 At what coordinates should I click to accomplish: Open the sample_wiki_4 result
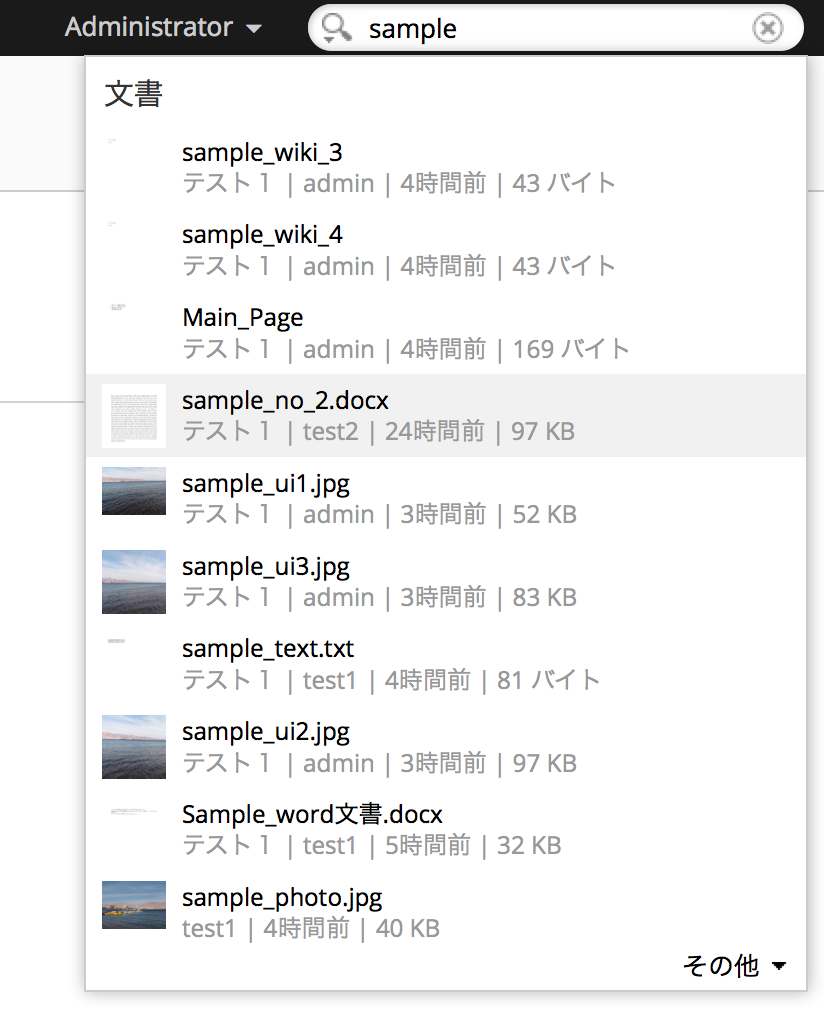(x=262, y=235)
